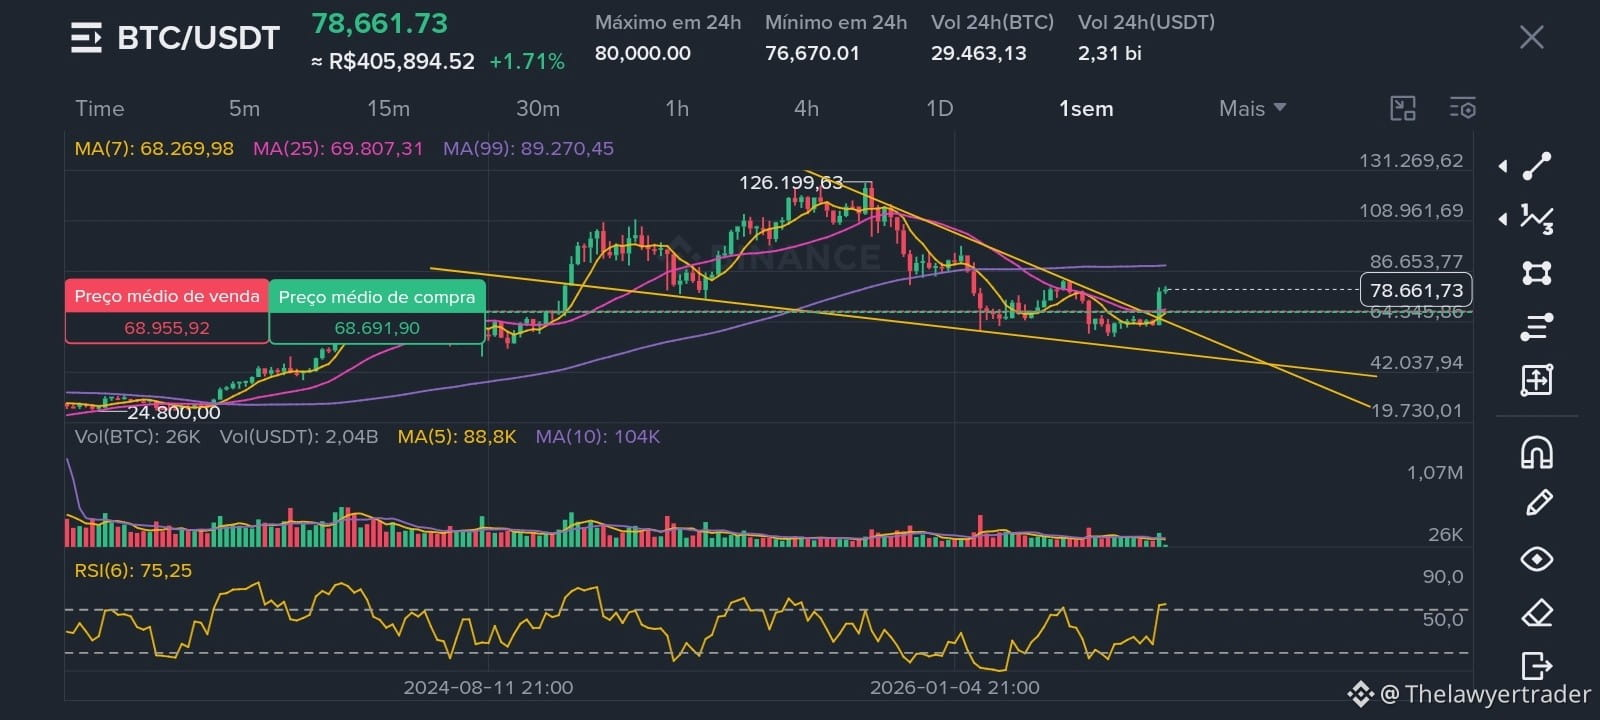Screen dimensions: 1600x720
Task: Click the 24.800,00 low price marker
Action: 174,412
